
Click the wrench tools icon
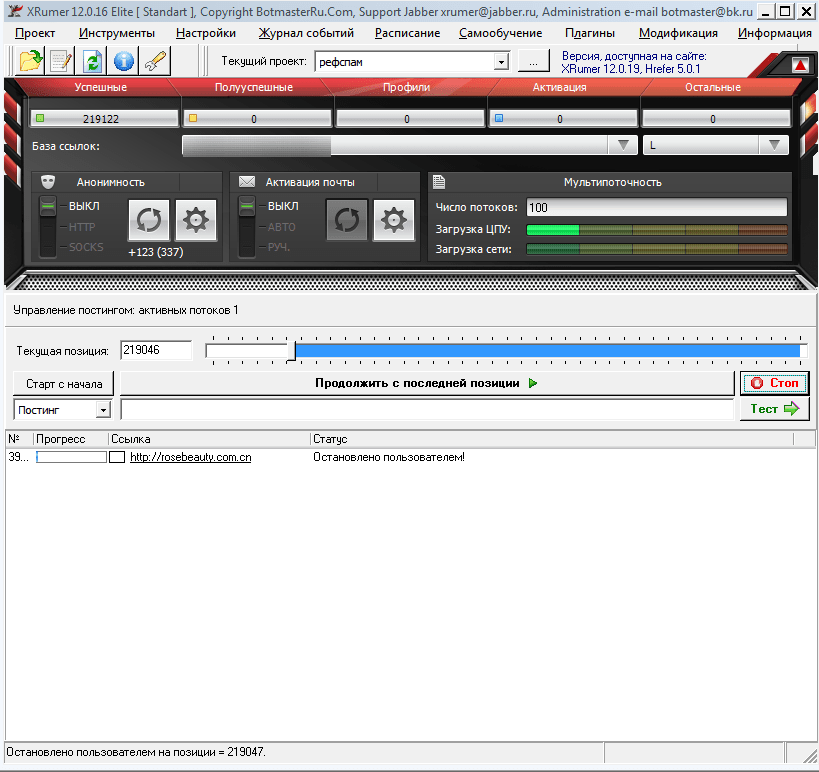pos(155,61)
